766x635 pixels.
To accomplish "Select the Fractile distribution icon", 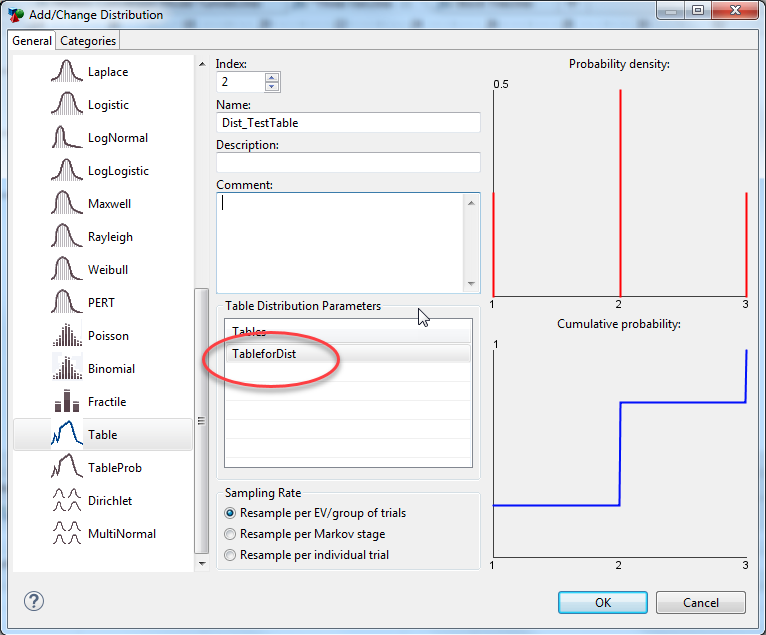I will 66,402.
